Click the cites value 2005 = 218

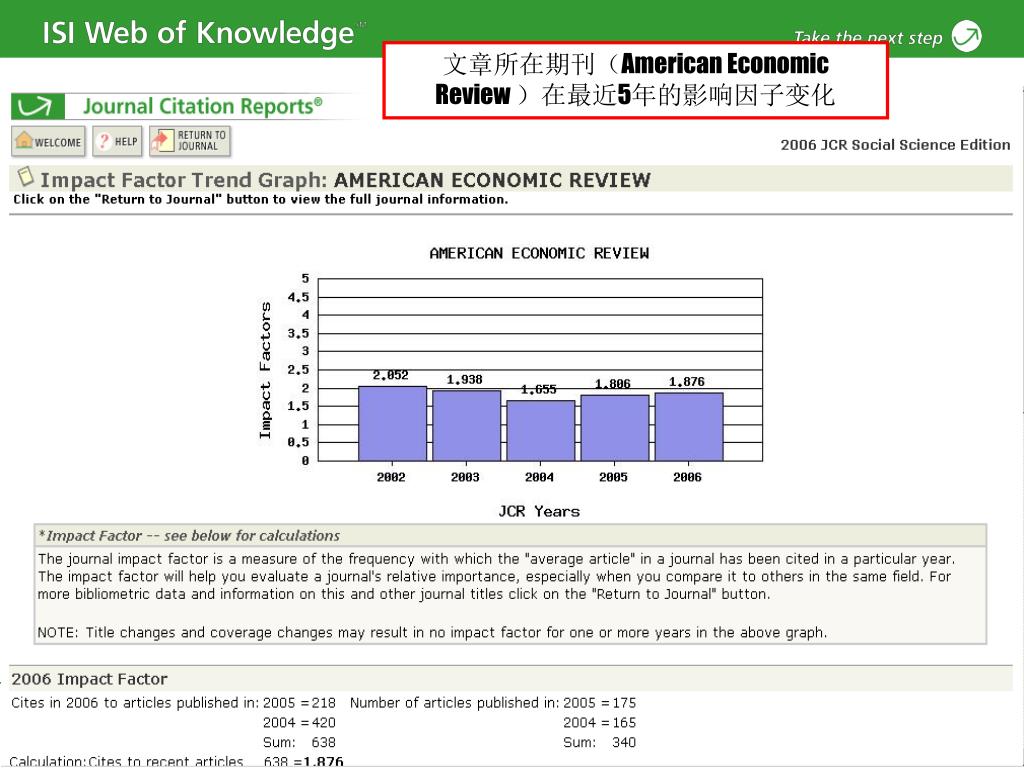[299, 703]
